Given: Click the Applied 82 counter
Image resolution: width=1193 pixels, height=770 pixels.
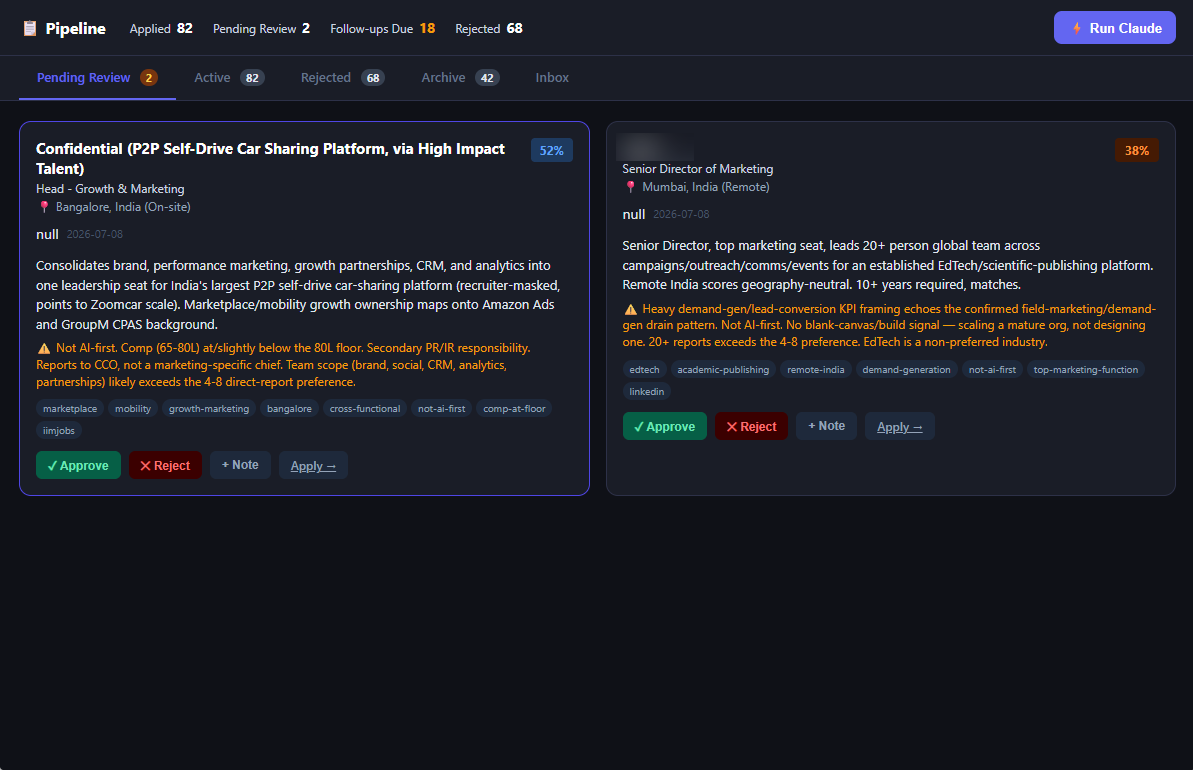Looking at the screenshot, I should pyautogui.click(x=161, y=28).
